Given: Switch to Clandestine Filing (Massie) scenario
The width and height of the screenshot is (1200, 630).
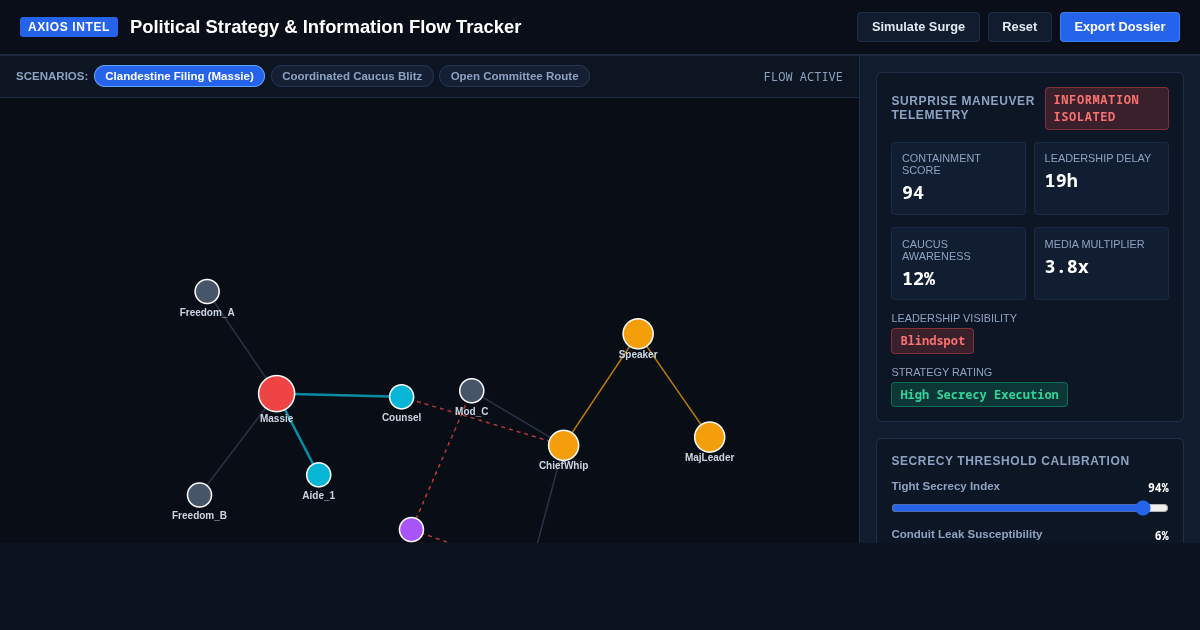Looking at the screenshot, I should (179, 76).
